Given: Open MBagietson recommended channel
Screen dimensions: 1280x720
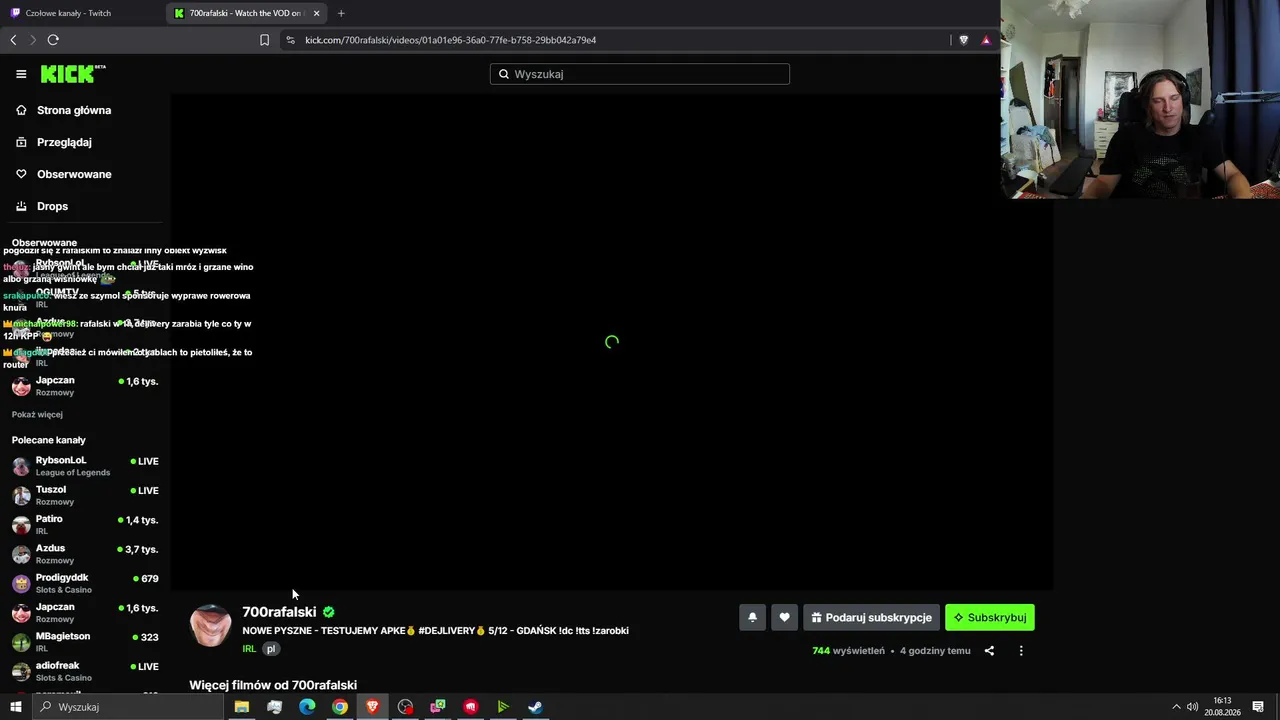Looking at the screenshot, I should point(85,641).
